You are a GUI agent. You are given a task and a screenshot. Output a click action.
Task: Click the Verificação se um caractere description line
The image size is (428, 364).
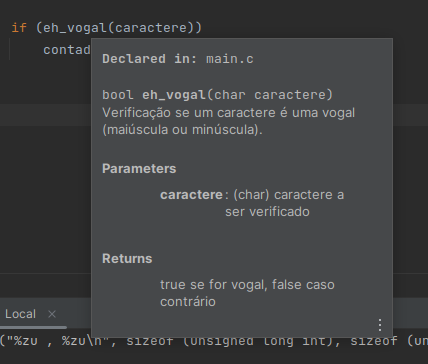(x=228, y=113)
